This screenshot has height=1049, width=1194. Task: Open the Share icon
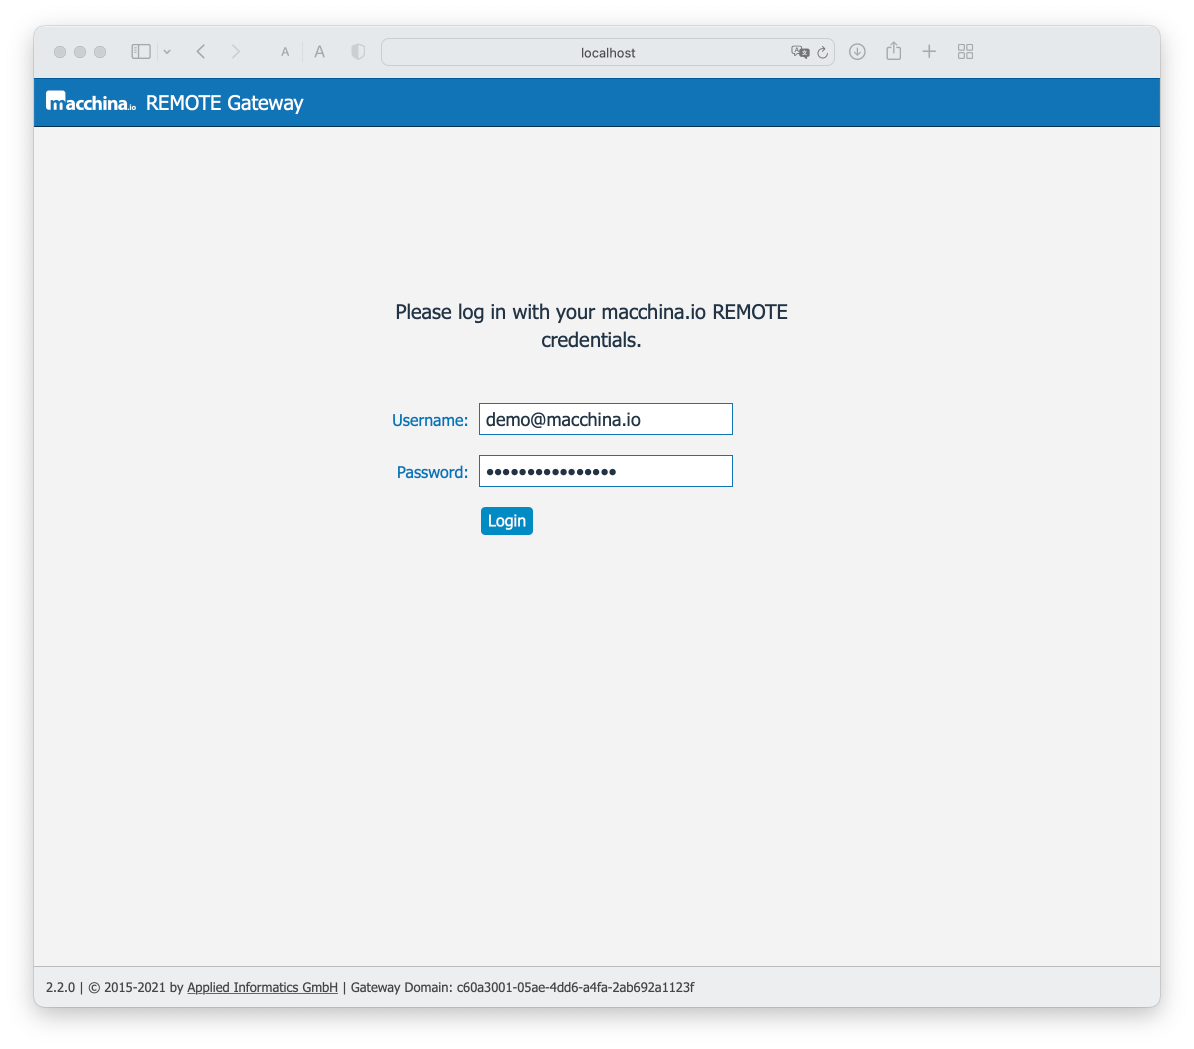894,51
